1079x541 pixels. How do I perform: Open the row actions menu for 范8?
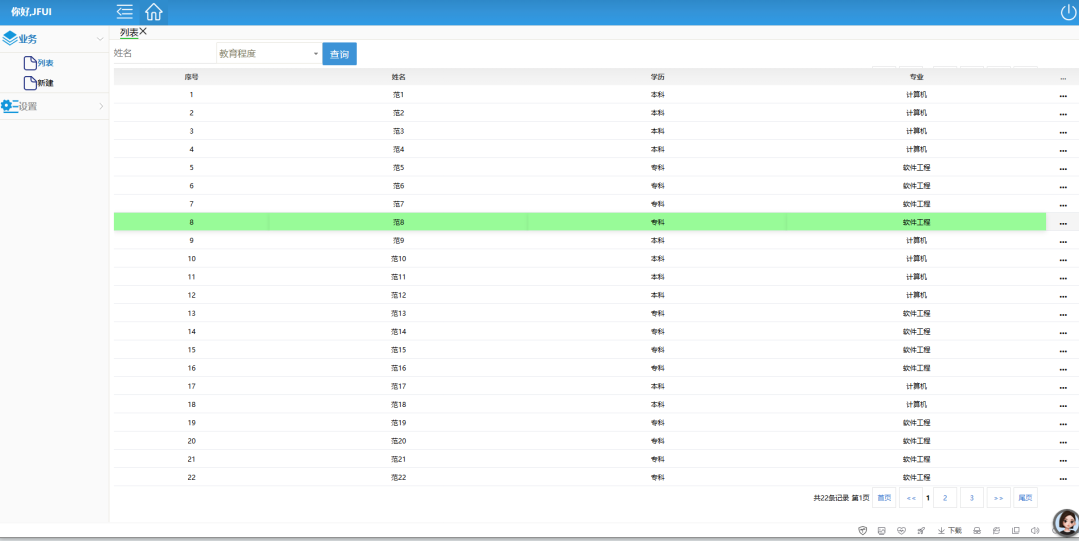(1063, 223)
